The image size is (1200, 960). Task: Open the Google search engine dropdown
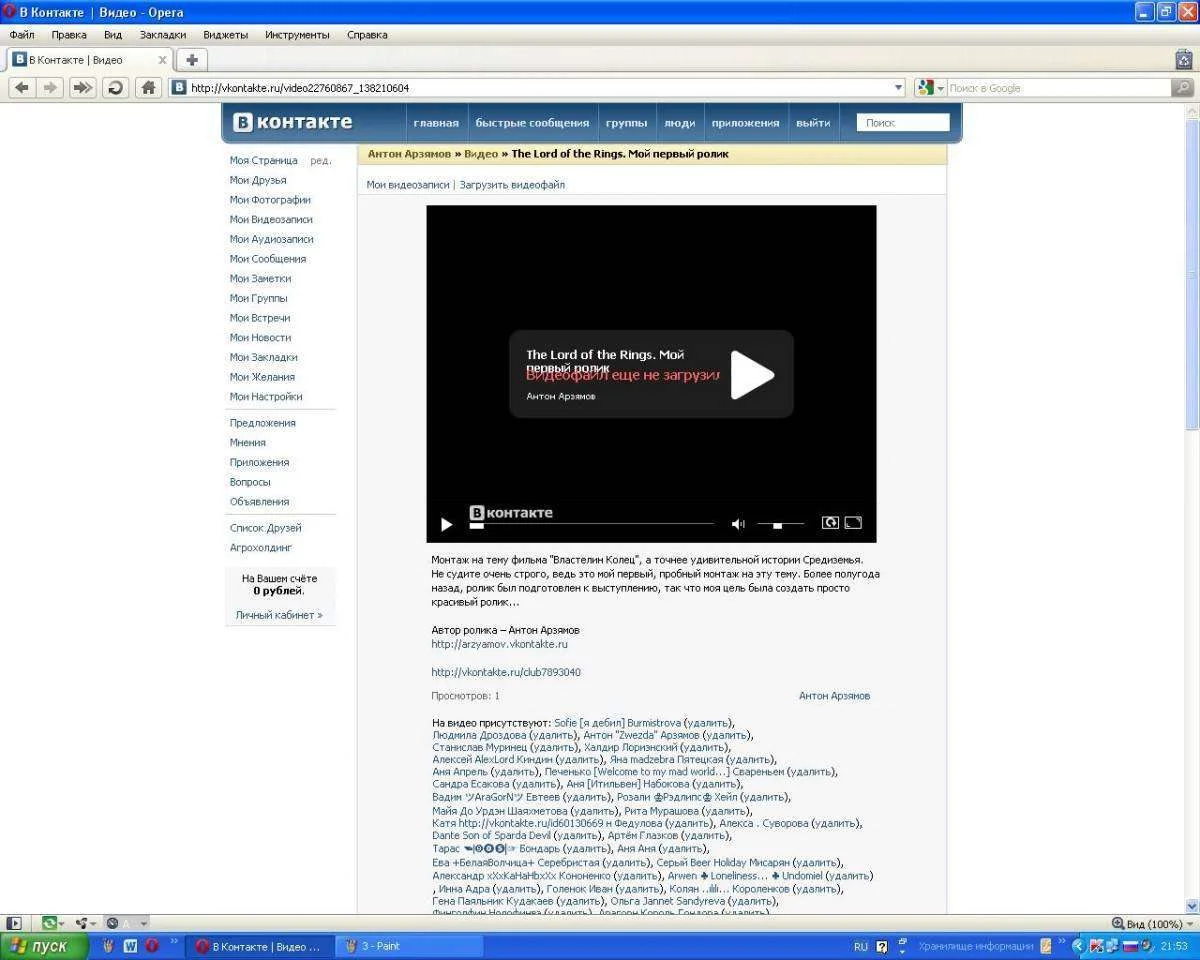(931, 88)
